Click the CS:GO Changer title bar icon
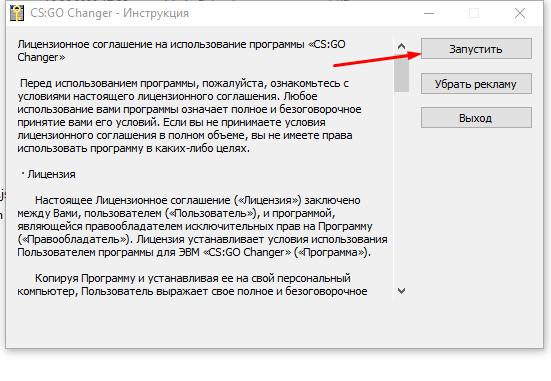Screen dimensions: 551x381 pos(17,13)
